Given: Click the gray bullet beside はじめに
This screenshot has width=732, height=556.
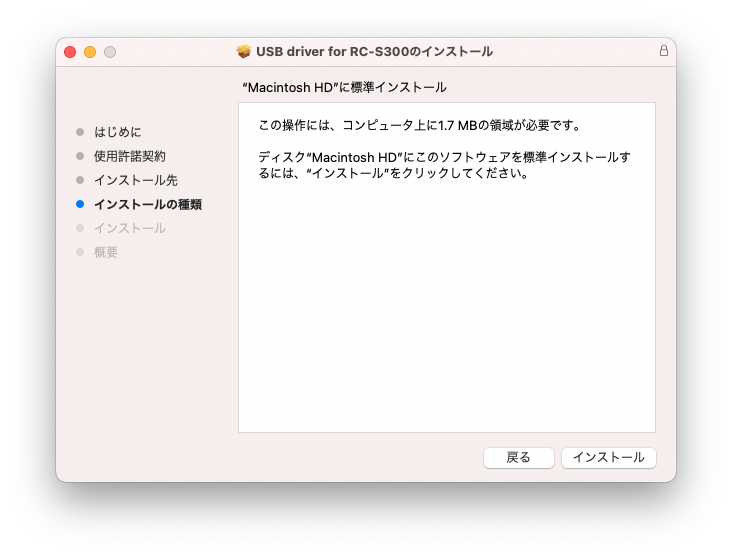Looking at the screenshot, I should (80, 132).
